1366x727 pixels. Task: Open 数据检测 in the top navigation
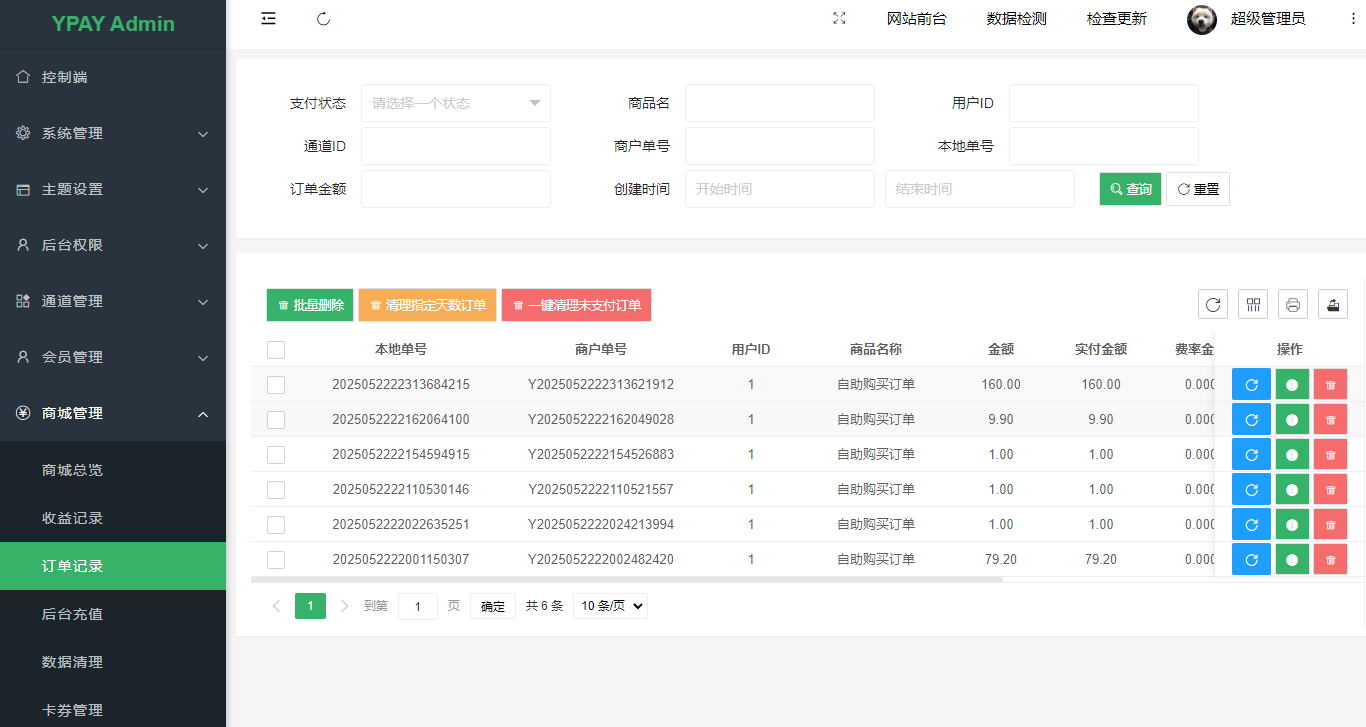[x=1015, y=18]
